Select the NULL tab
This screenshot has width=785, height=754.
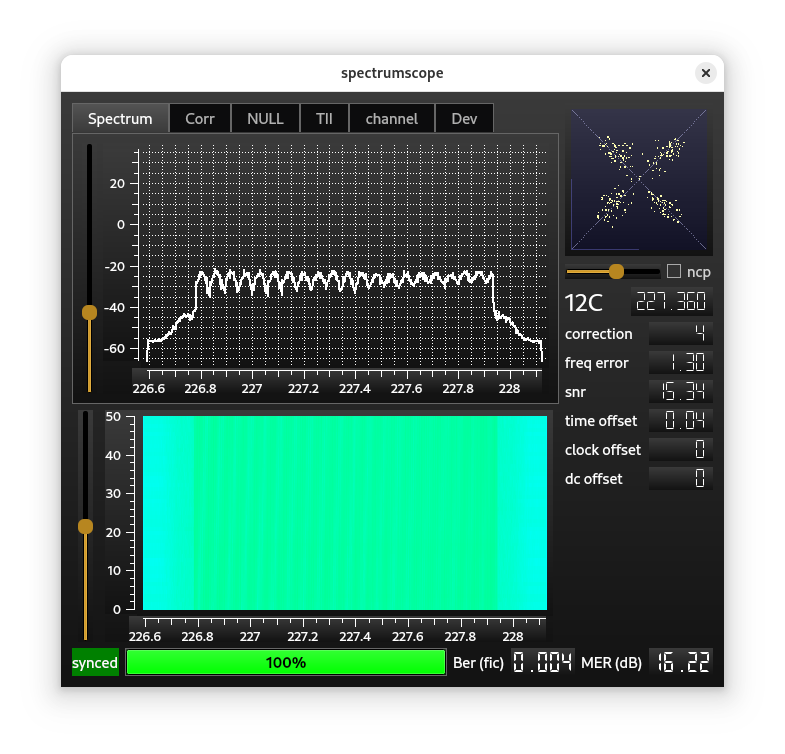[265, 119]
